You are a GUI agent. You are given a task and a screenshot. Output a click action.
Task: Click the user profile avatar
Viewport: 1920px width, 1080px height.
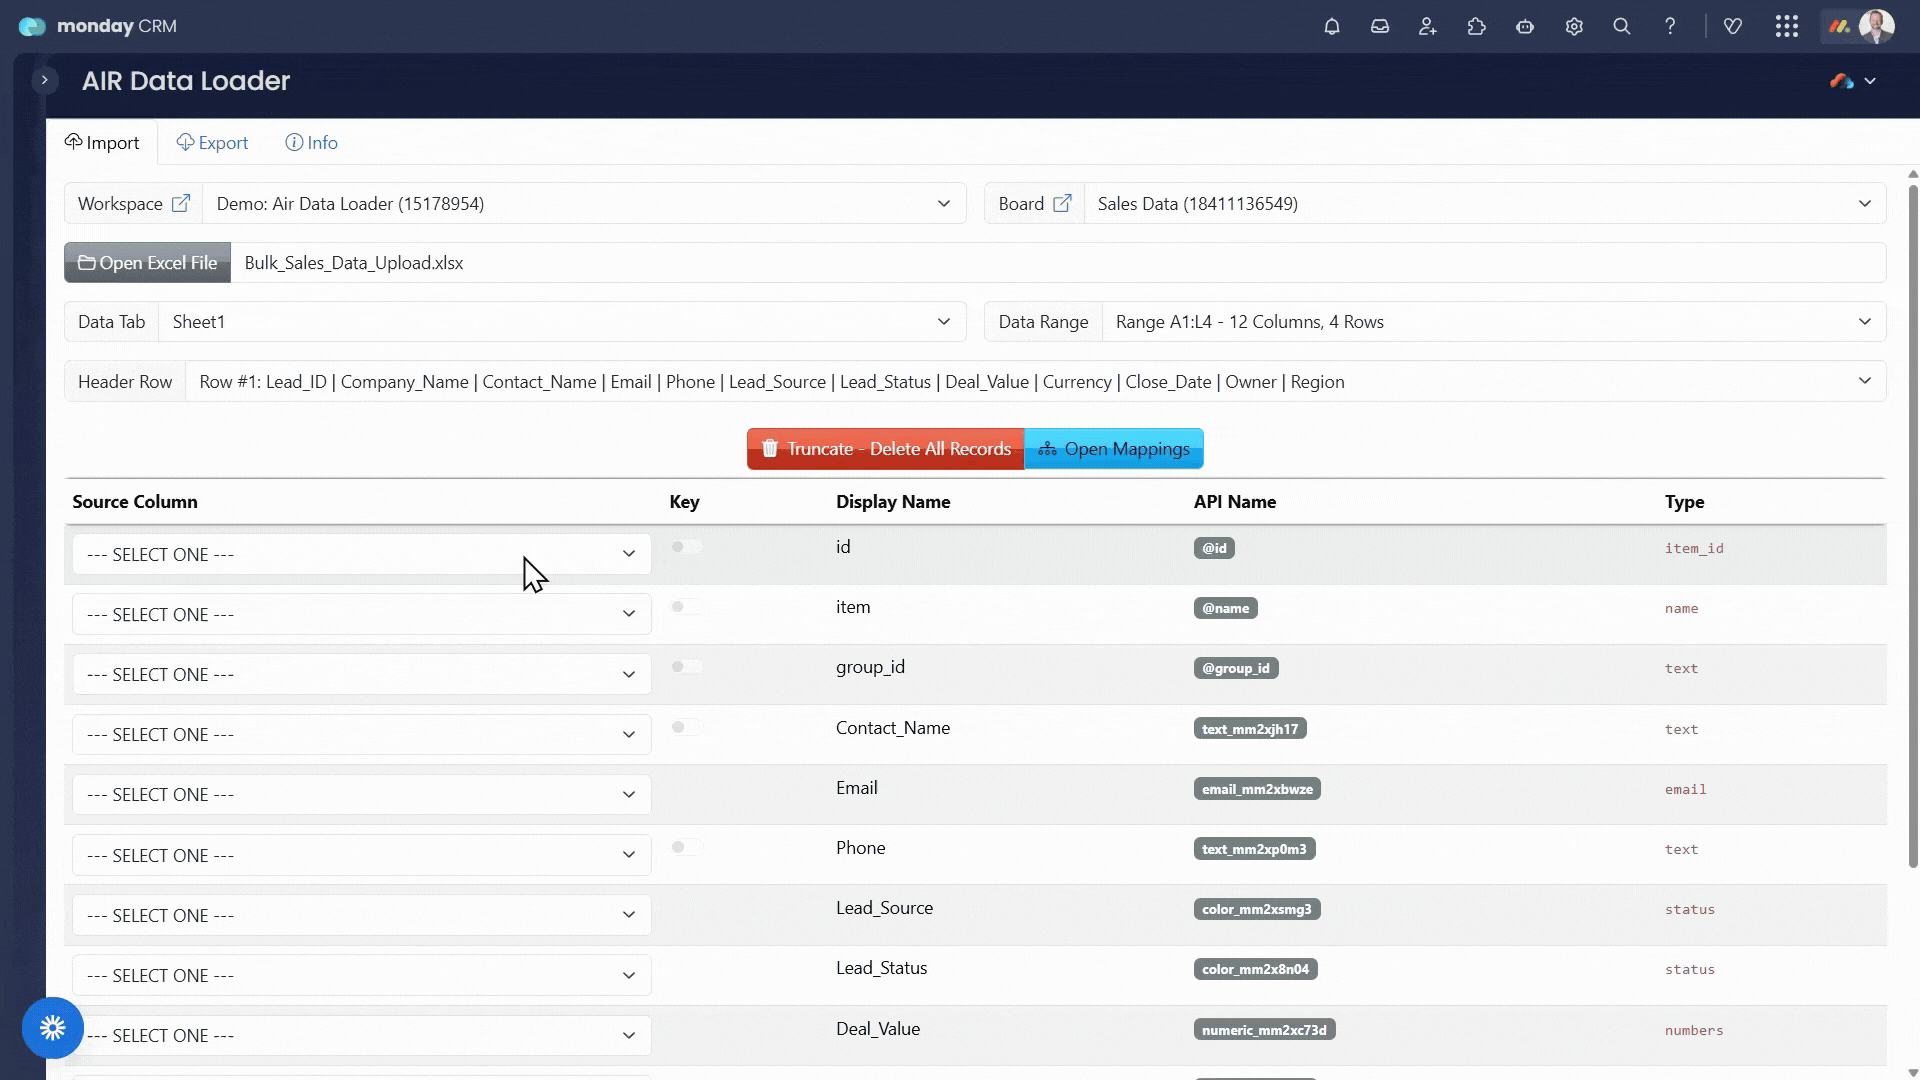click(x=1876, y=27)
